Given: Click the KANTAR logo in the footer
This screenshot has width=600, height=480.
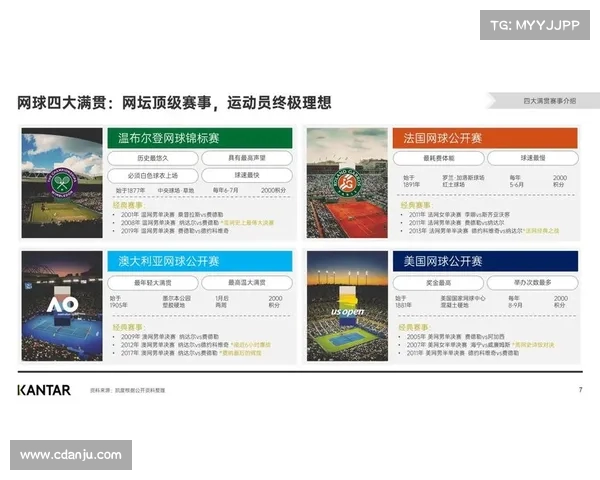Looking at the screenshot, I should point(44,390).
